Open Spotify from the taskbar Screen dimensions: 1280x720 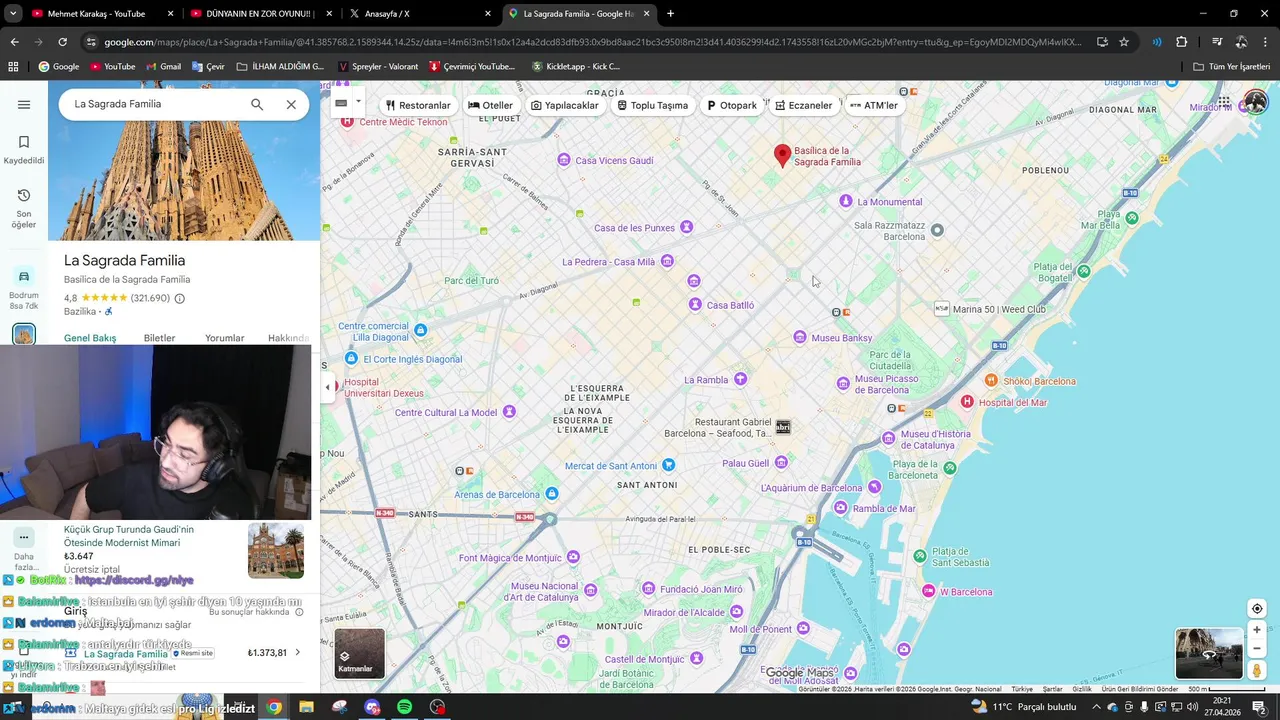pos(404,707)
